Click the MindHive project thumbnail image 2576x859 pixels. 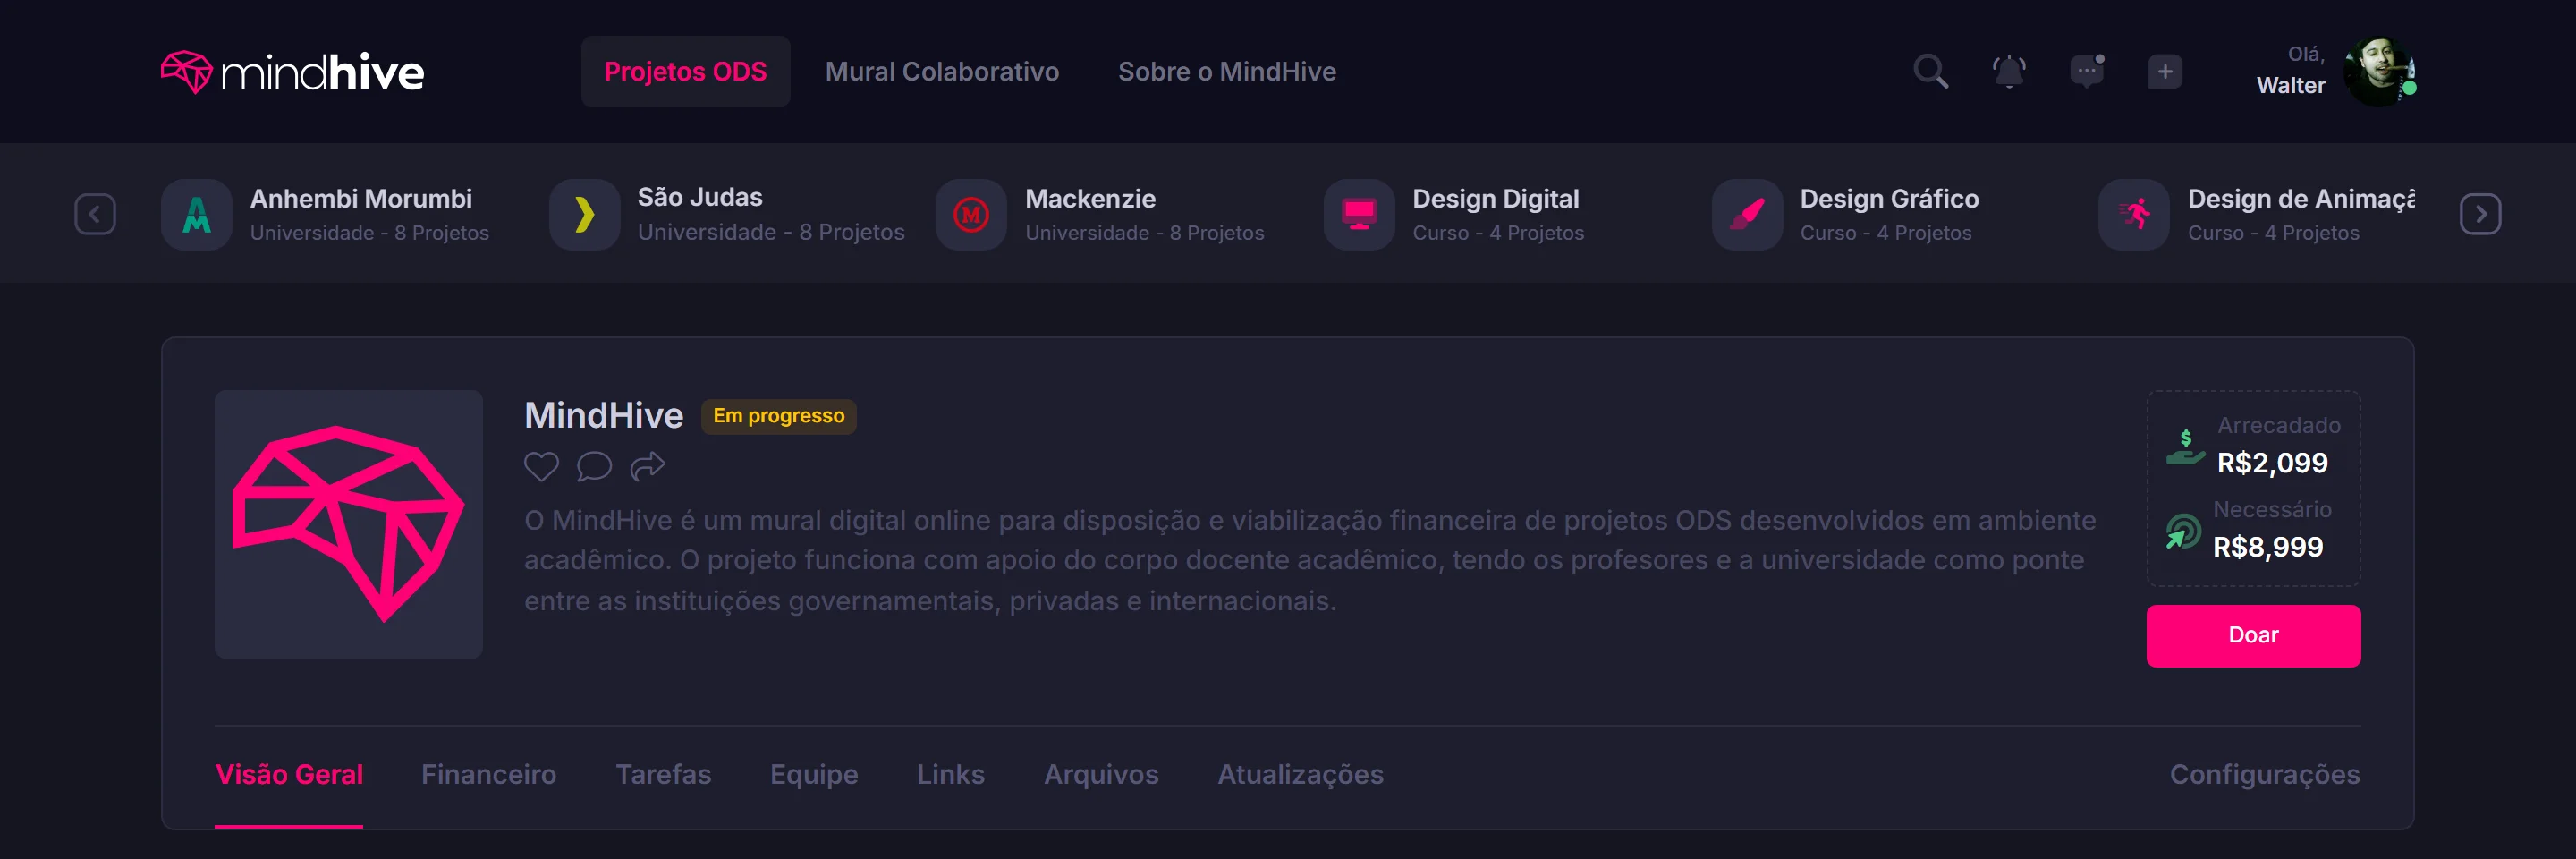349,524
